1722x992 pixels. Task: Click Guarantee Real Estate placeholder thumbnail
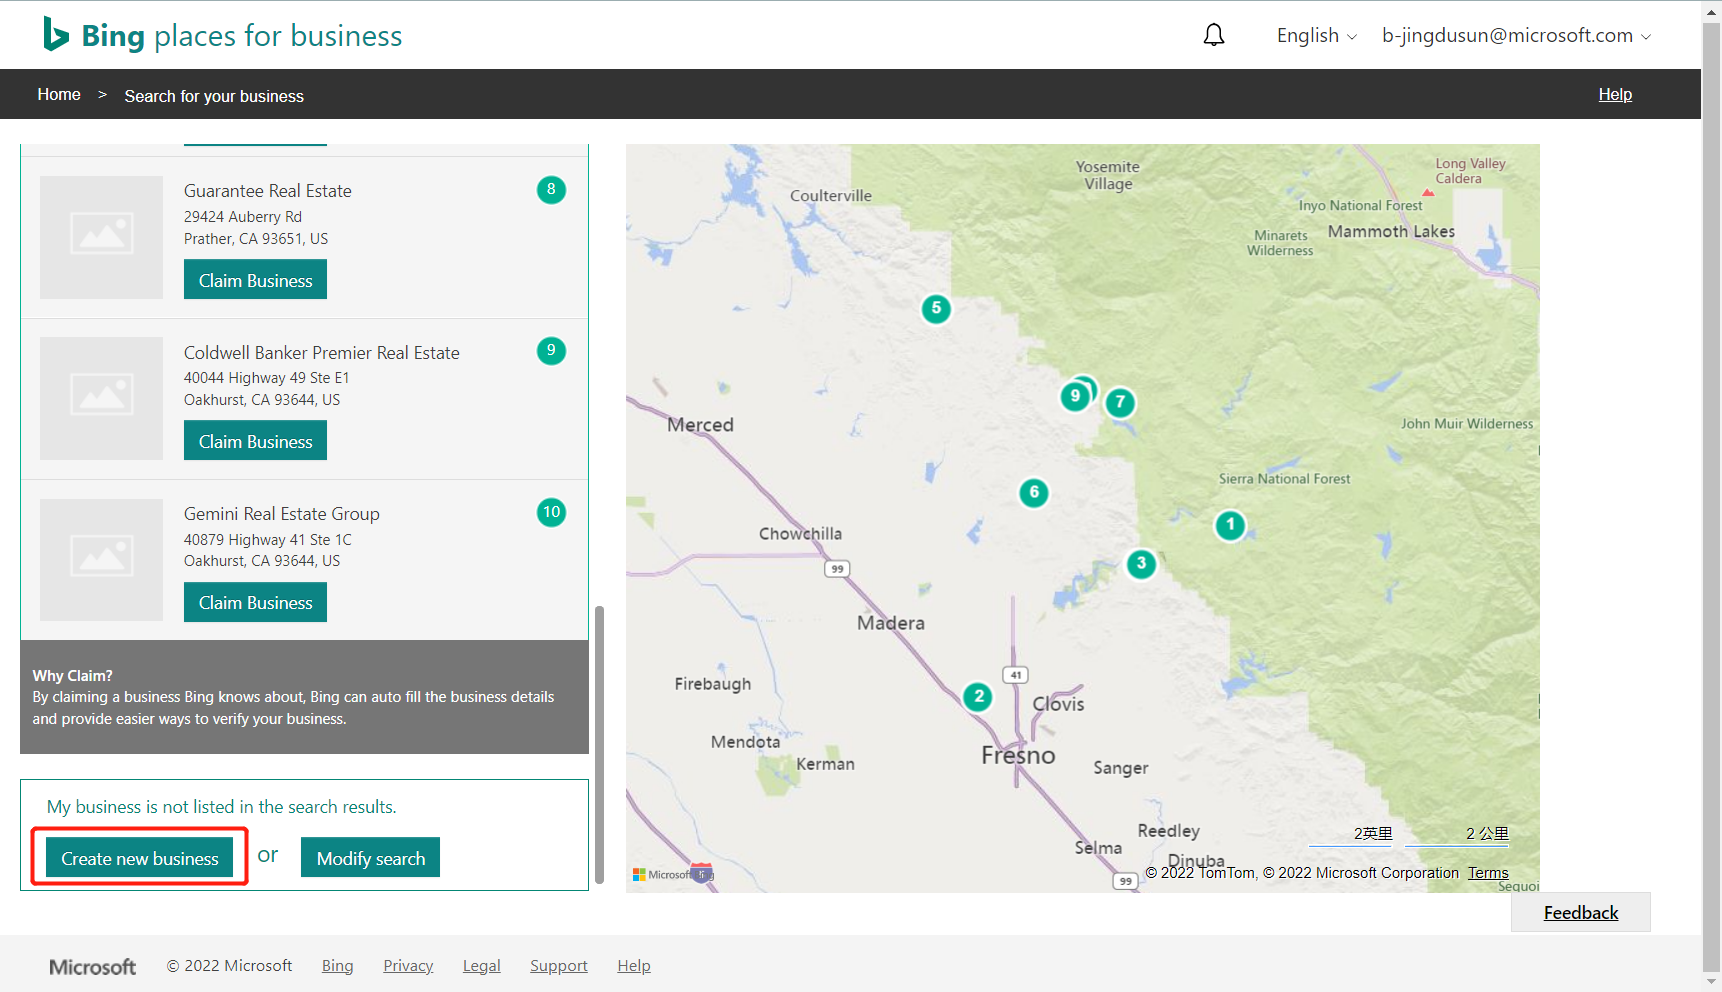101,237
